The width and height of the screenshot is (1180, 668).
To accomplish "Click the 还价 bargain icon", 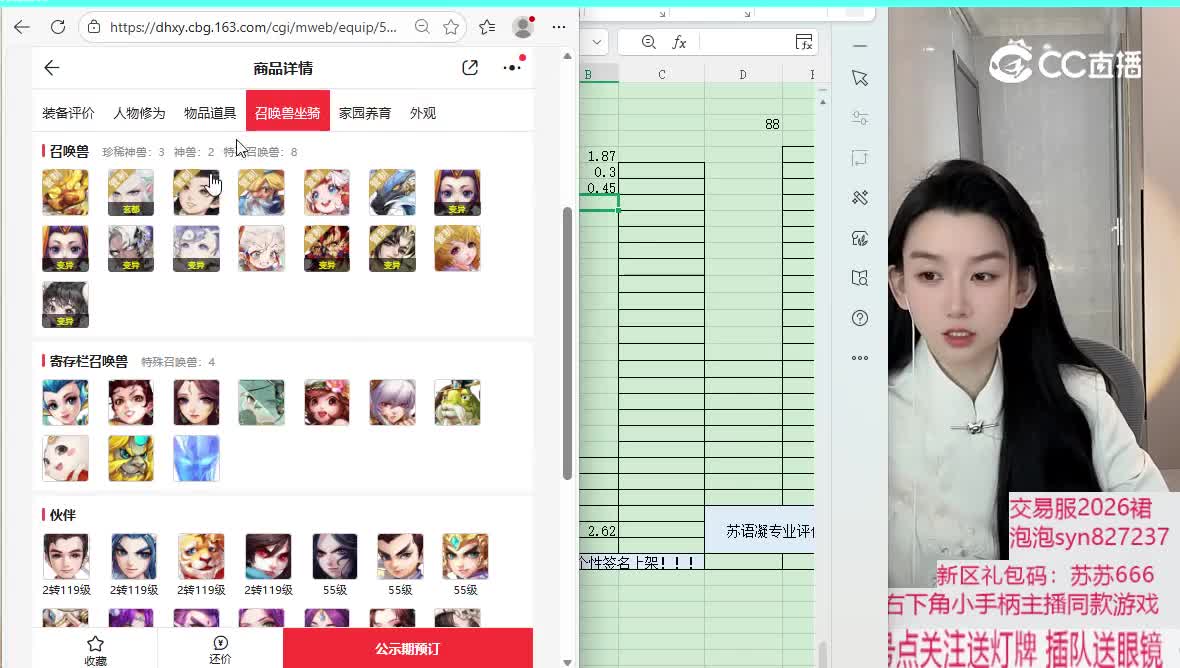I will (x=220, y=648).
